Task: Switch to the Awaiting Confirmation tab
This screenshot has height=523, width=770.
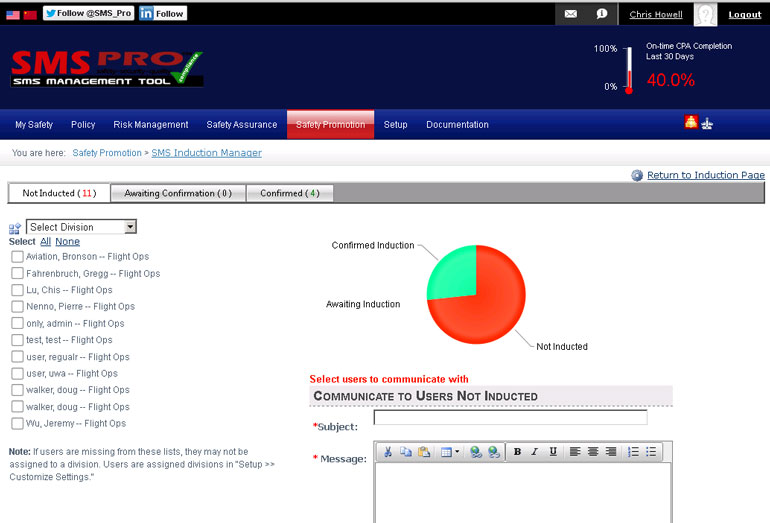Action: tap(178, 193)
